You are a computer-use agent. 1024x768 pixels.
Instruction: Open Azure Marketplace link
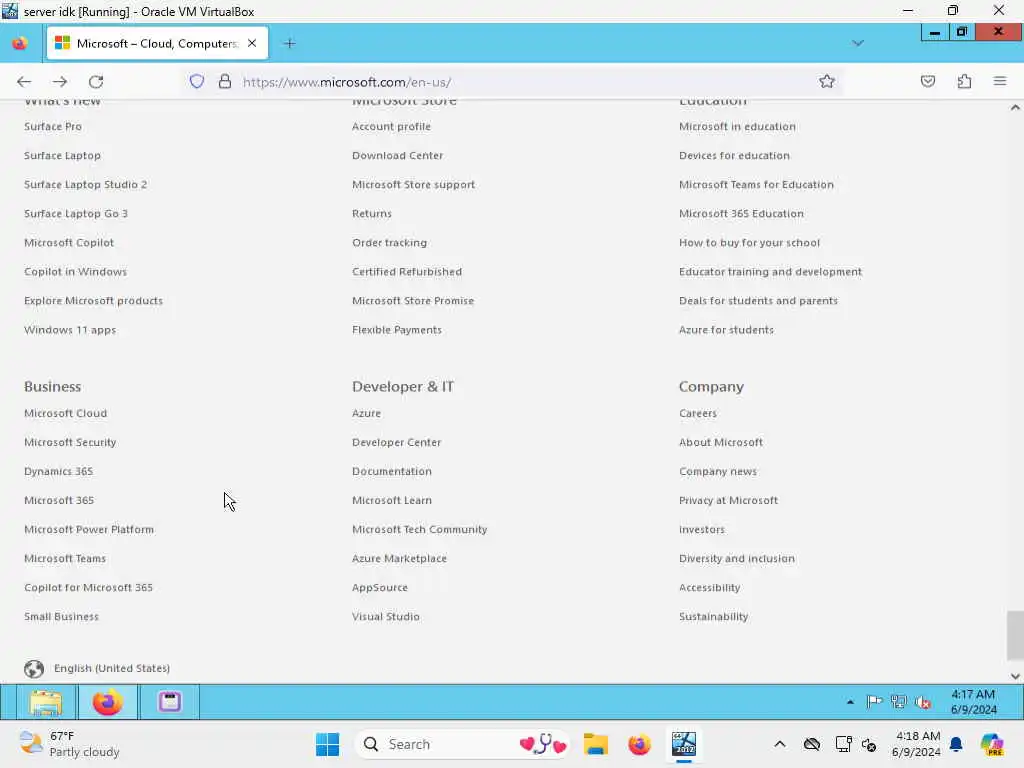pyautogui.click(x=400, y=558)
